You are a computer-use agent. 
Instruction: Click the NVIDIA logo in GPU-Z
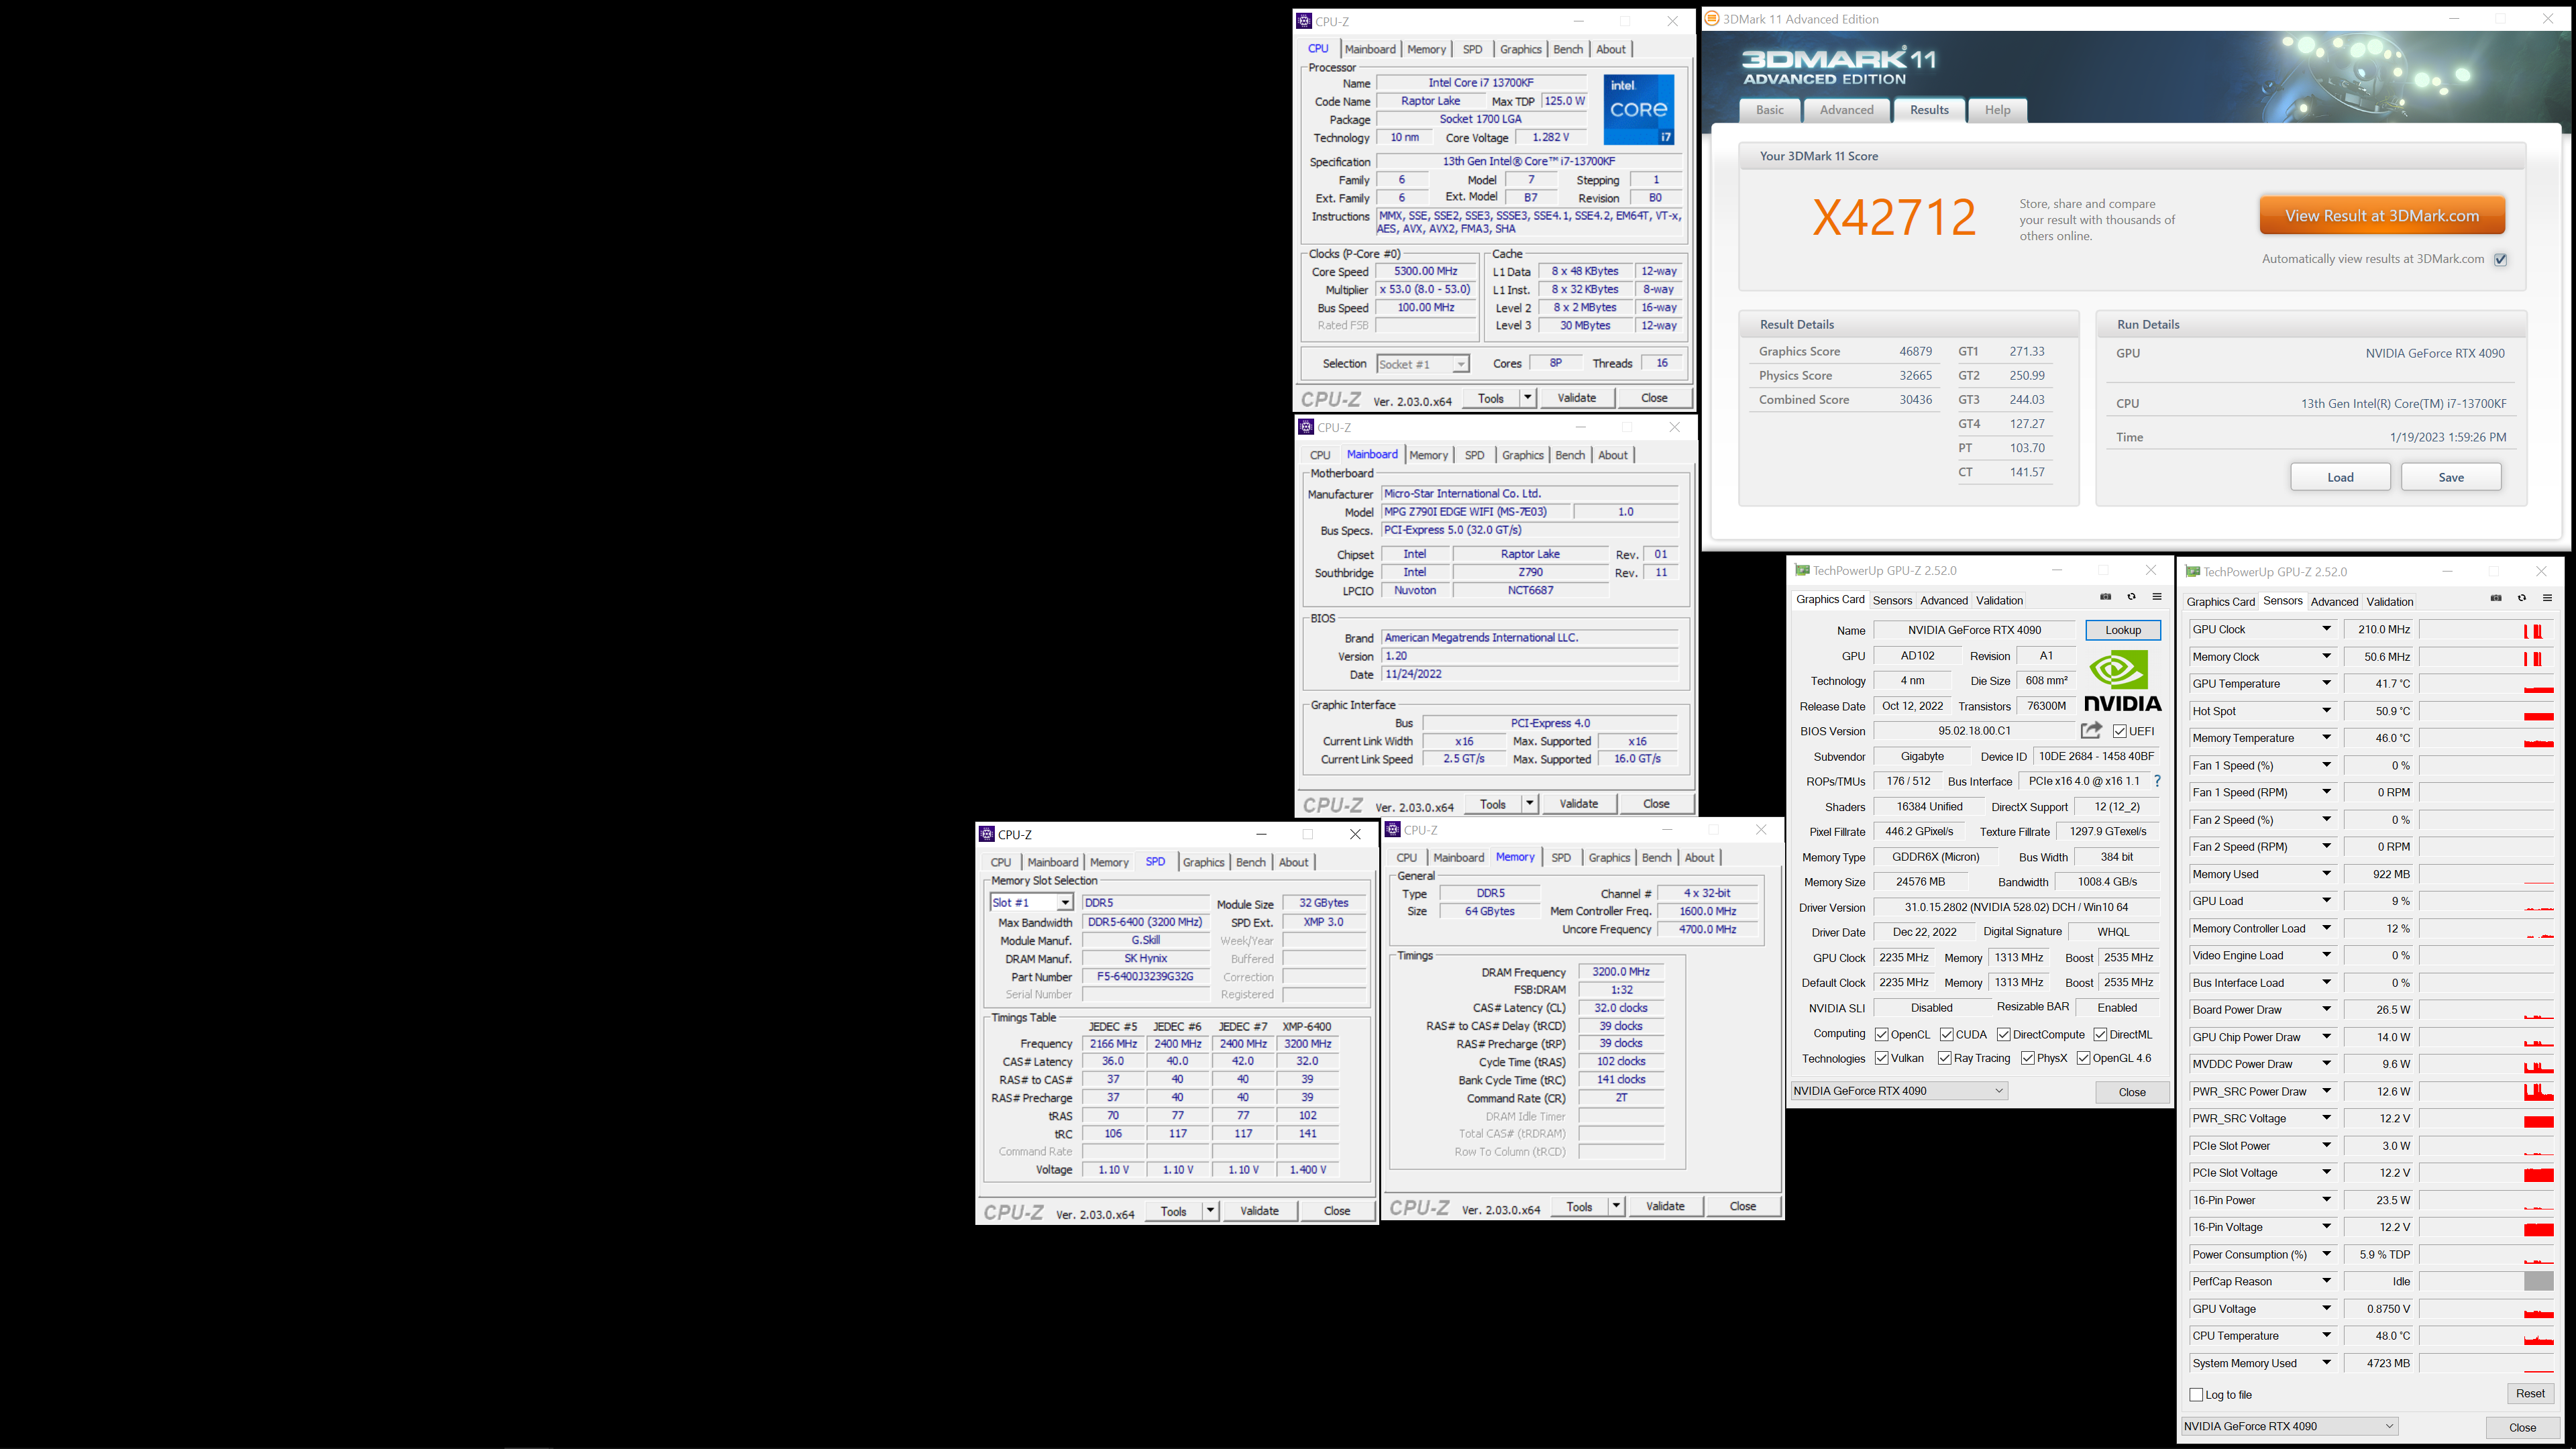point(2123,680)
